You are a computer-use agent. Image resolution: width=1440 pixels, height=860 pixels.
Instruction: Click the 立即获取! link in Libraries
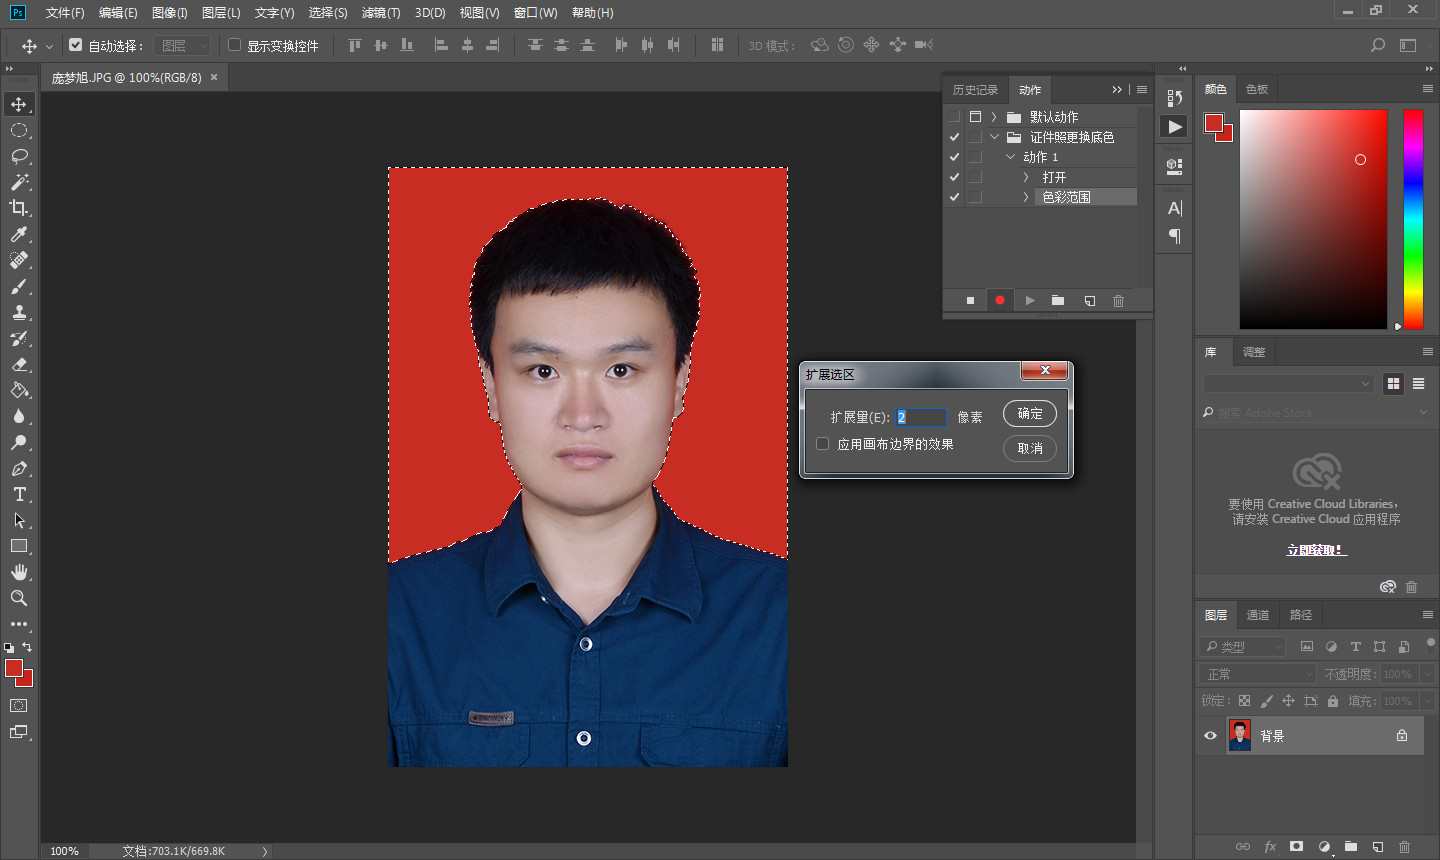(1316, 550)
